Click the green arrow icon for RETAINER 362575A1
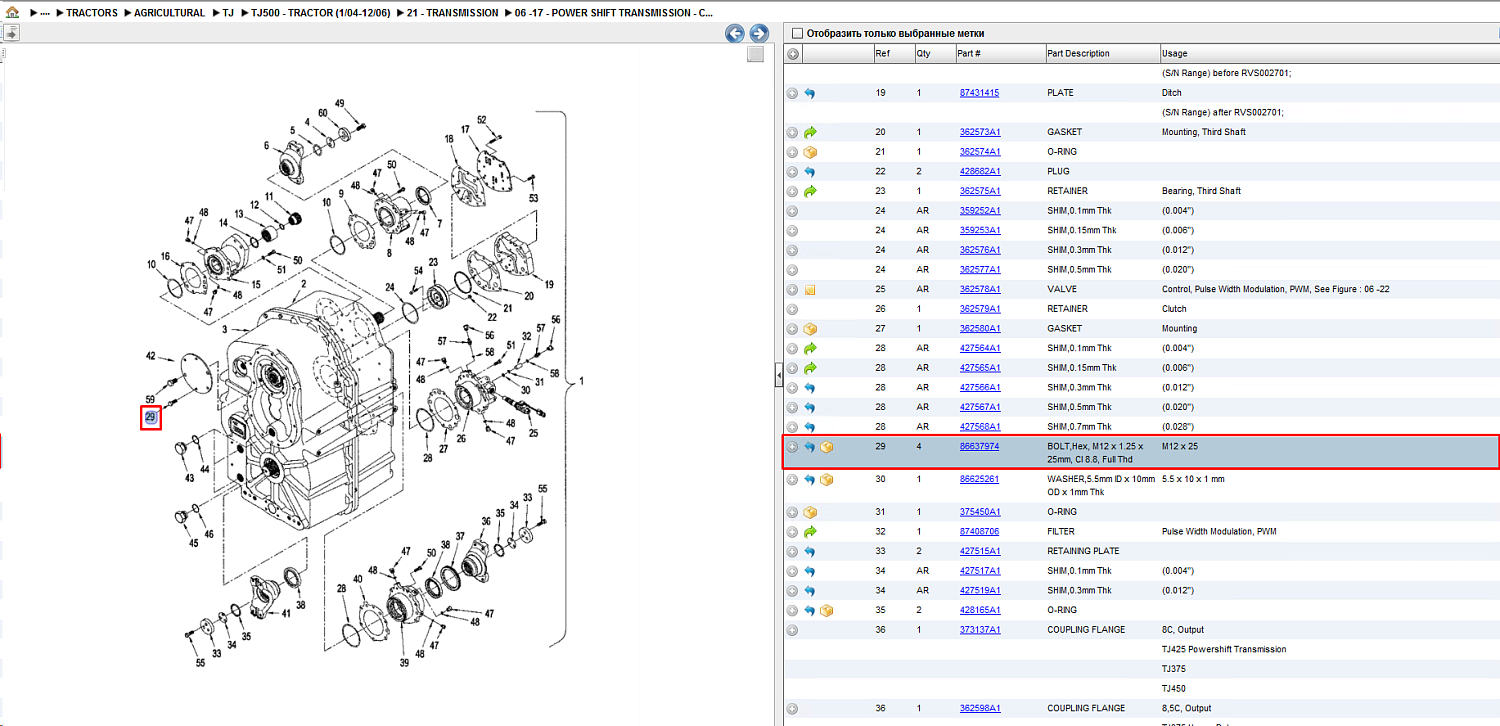The image size is (1500, 726). (x=810, y=191)
